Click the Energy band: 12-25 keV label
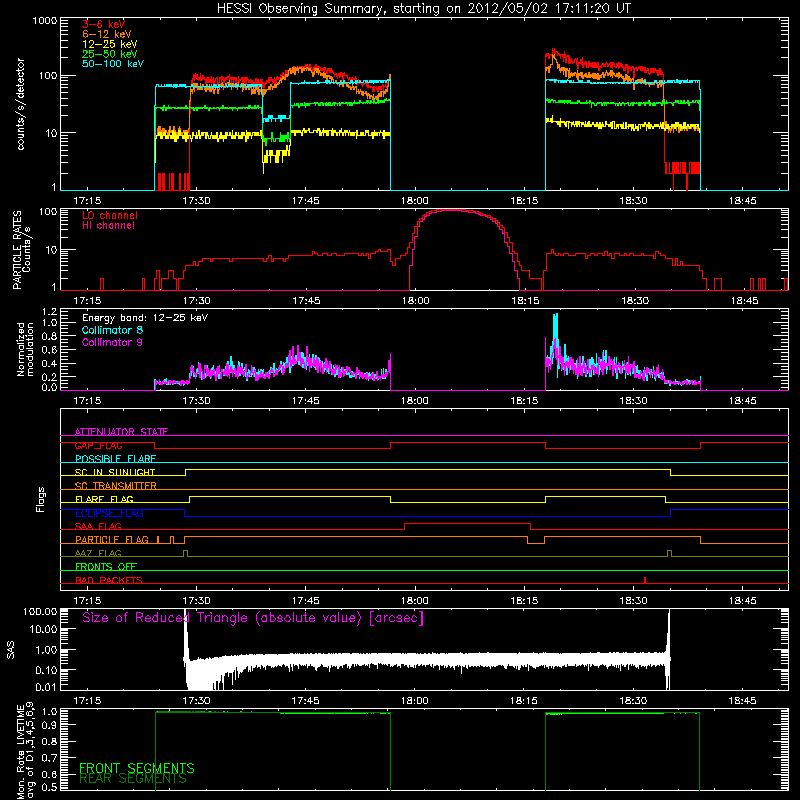Screen dimensions: 800x800 pos(145,318)
